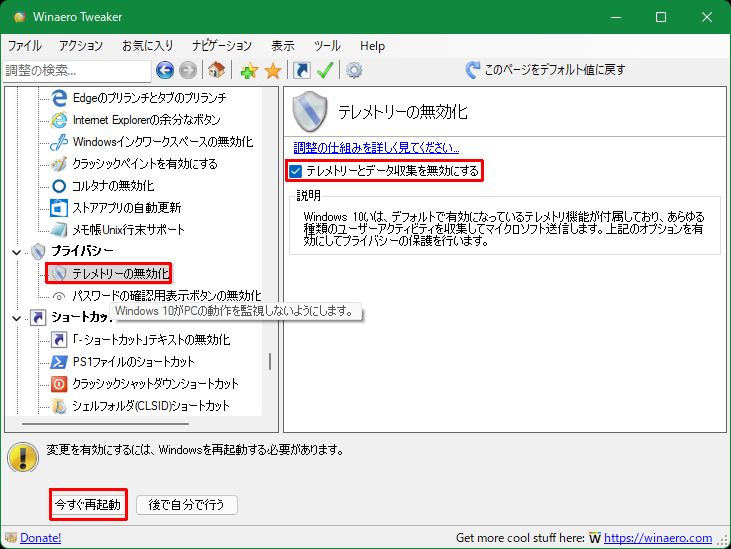Open the ファイル menu
This screenshot has height=549, width=731.
[x=24, y=46]
